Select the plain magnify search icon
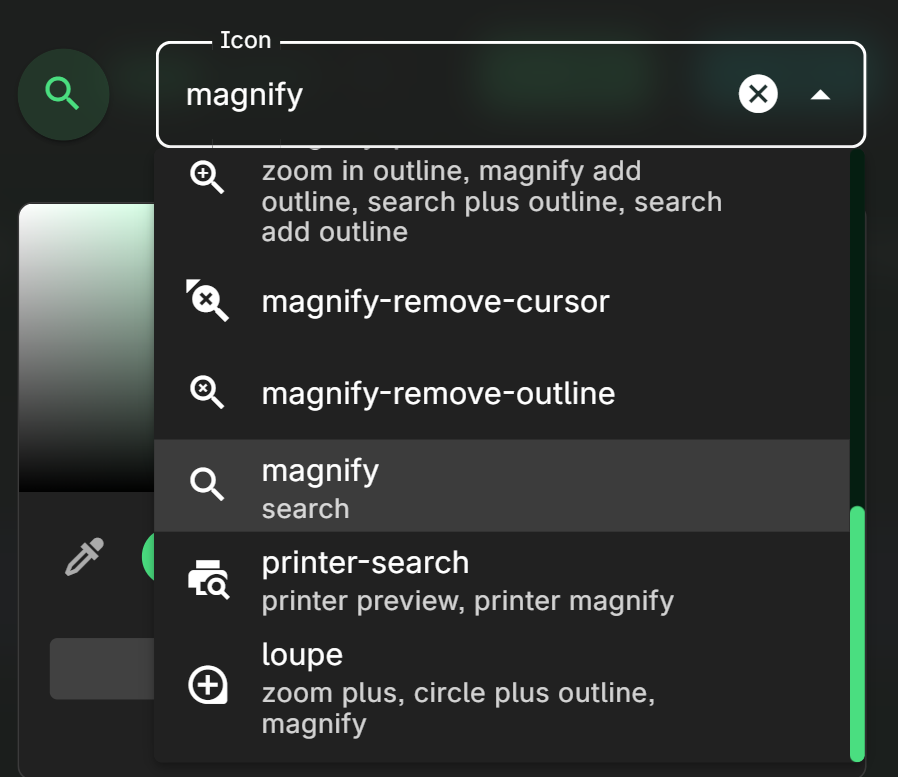 click(x=207, y=484)
